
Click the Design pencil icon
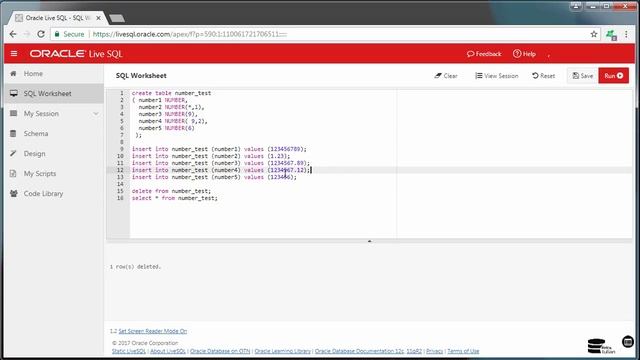(13, 153)
